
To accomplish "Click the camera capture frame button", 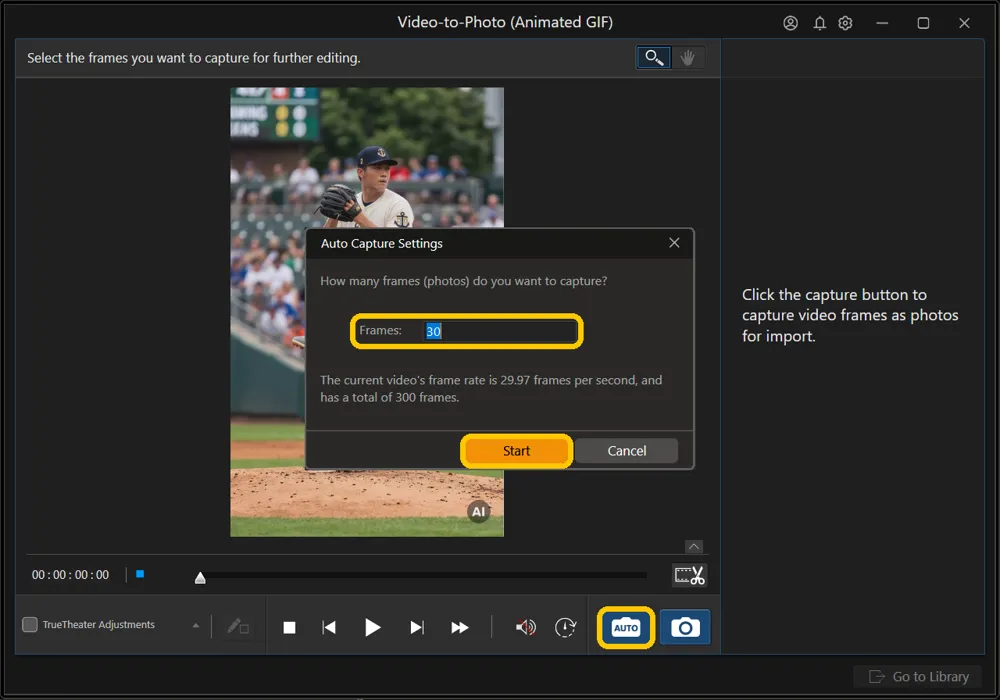I will [x=685, y=627].
